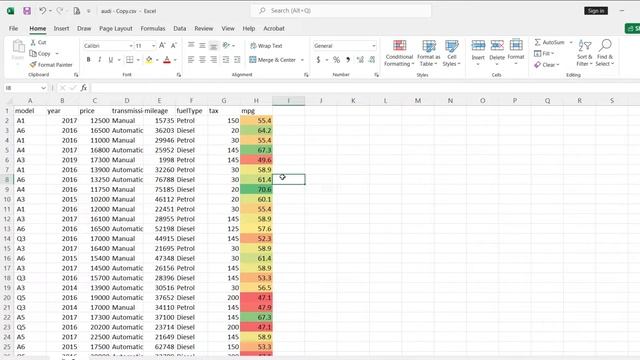The height and width of the screenshot is (360, 640).
Task: Open Font settings dialog launcher
Action: point(178,75)
